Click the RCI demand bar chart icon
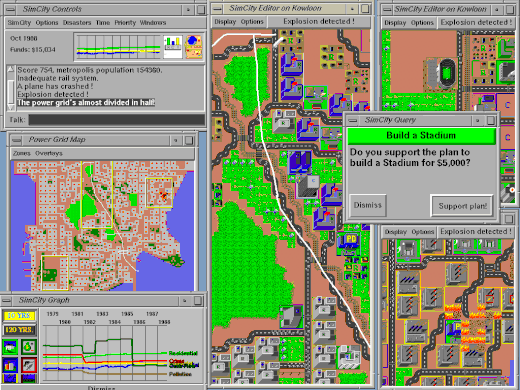520x390 pixels. 173,47
